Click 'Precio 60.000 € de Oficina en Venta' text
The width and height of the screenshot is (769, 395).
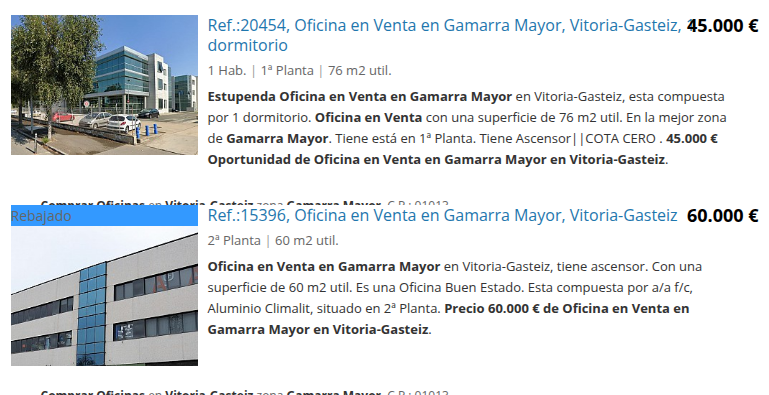coord(555,309)
